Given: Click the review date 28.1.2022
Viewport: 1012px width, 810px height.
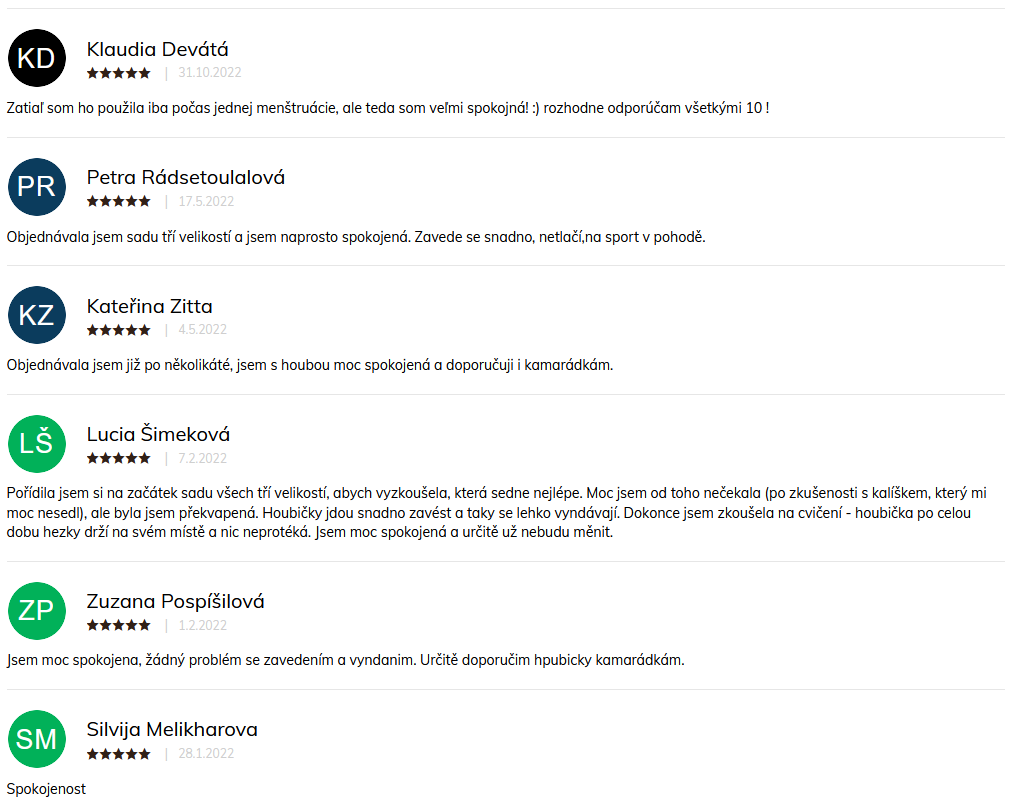Looking at the screenshot, I should [206, 753].
